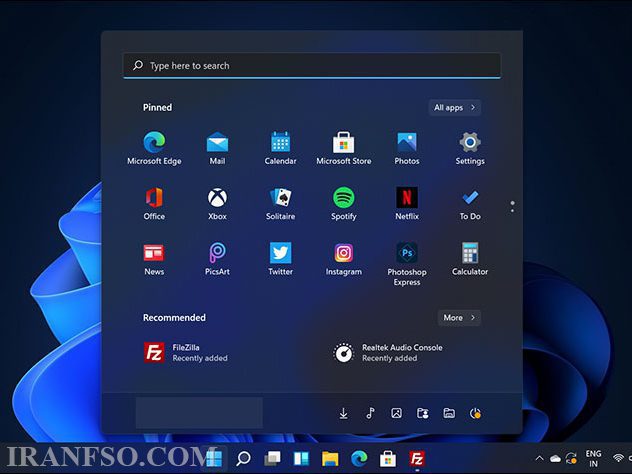632x474 pixels.
Task: Click the user profile area in Start footer
Action: tap(199, 413)
